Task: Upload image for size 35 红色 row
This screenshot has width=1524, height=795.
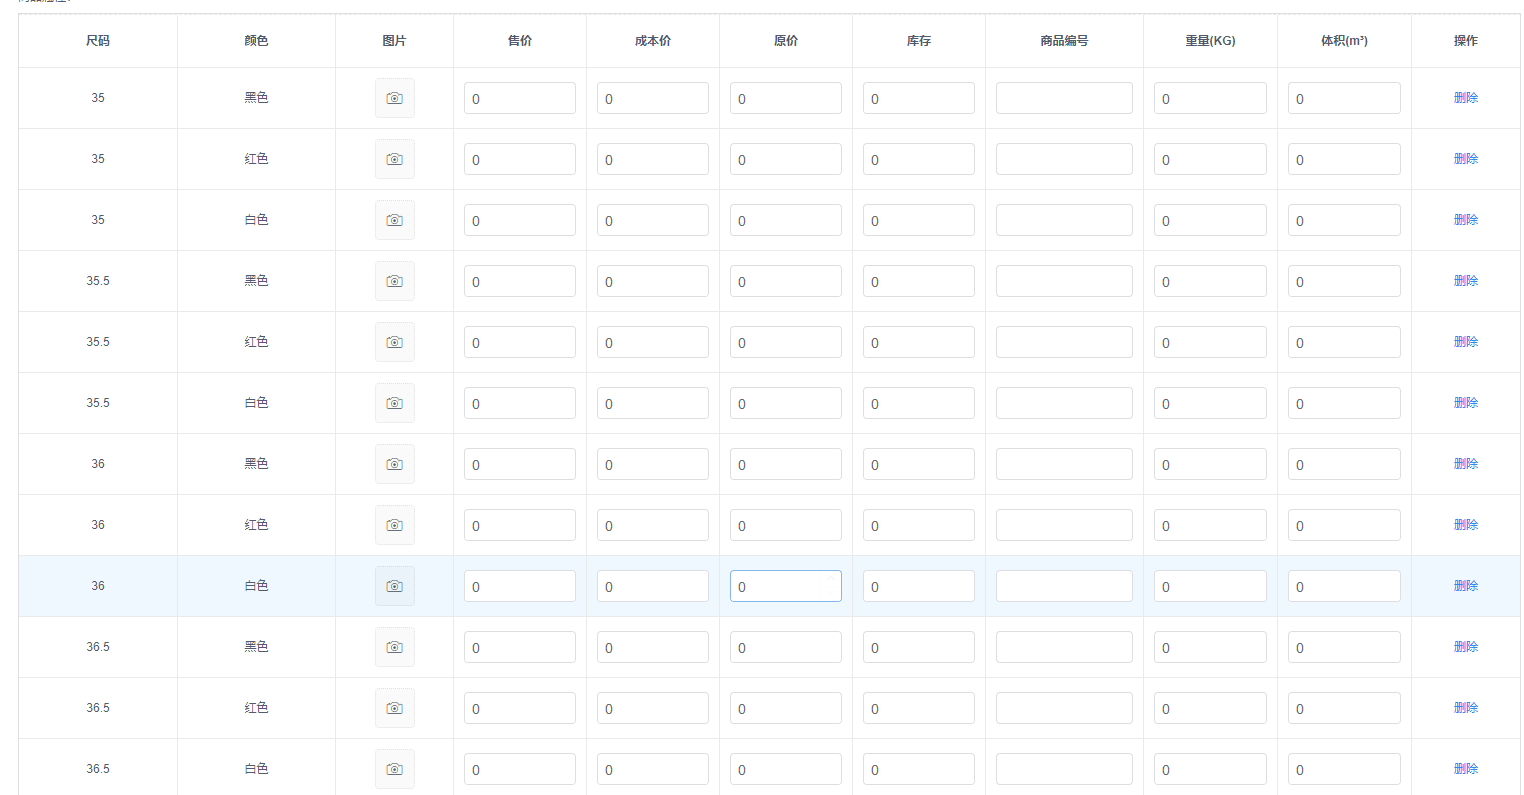Action: pos(395,159)
